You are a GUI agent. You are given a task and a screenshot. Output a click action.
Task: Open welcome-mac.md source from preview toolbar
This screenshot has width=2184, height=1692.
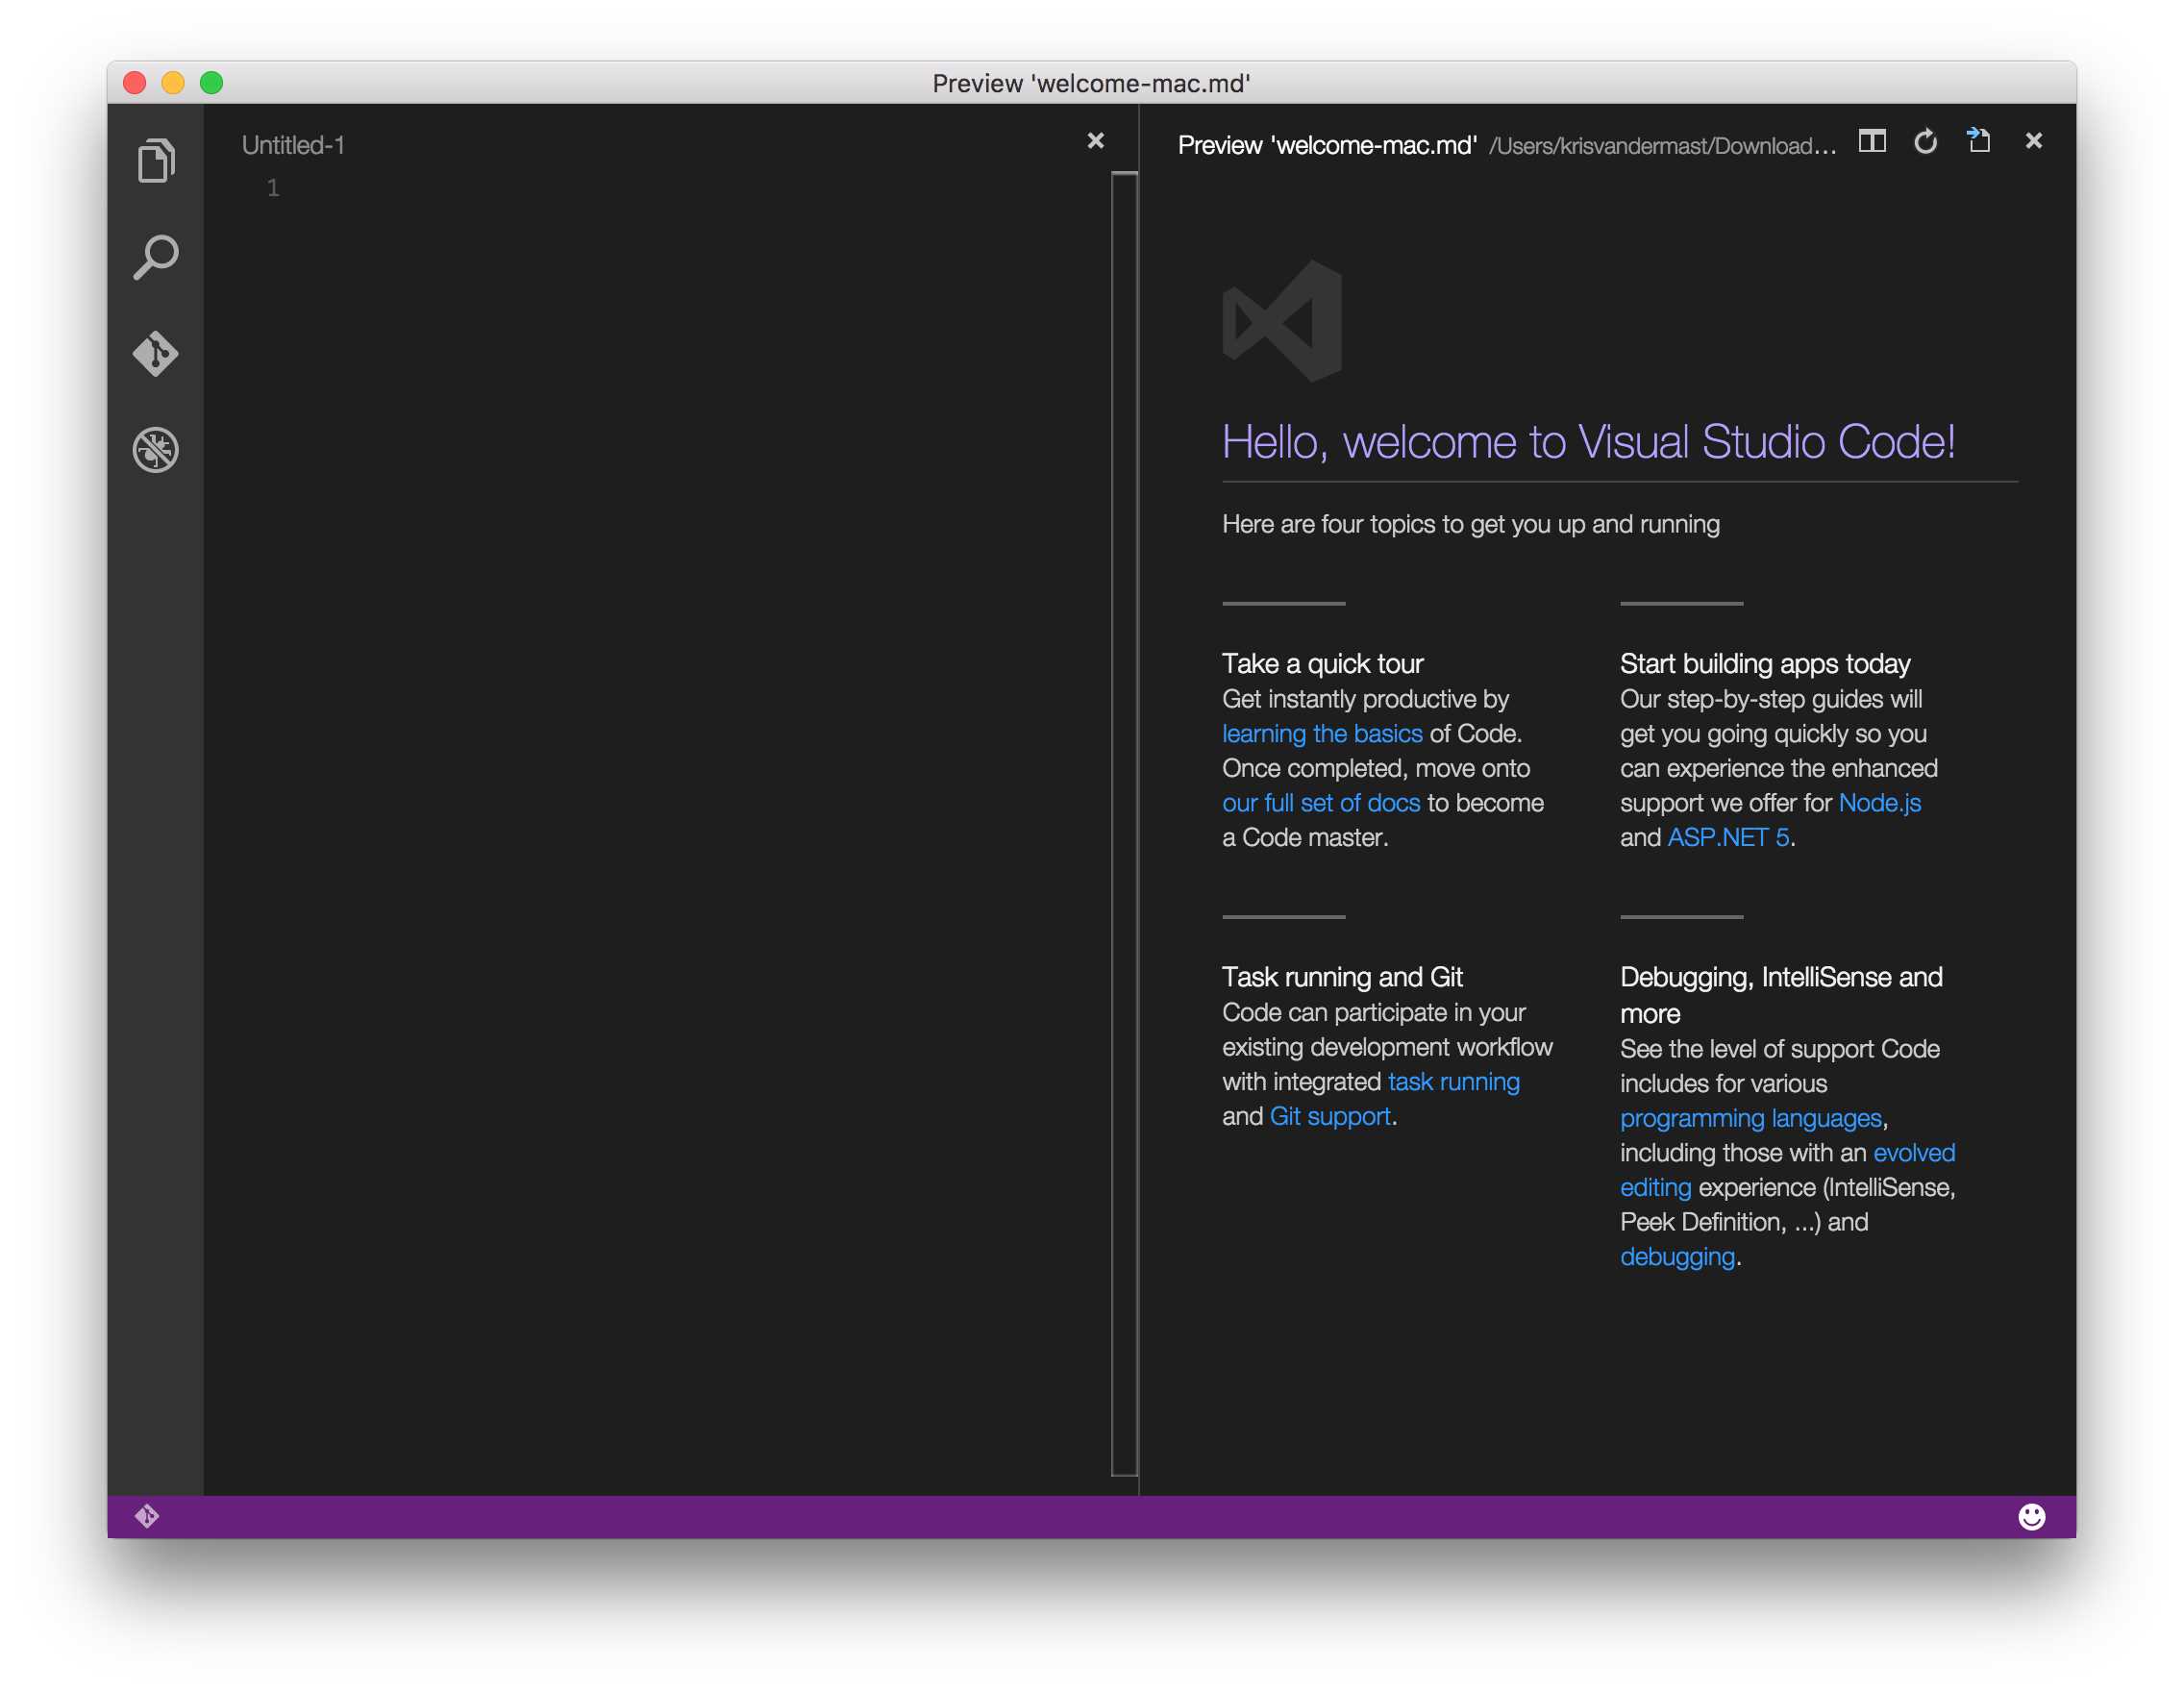pyautogui.click(x=1979, y=141)
